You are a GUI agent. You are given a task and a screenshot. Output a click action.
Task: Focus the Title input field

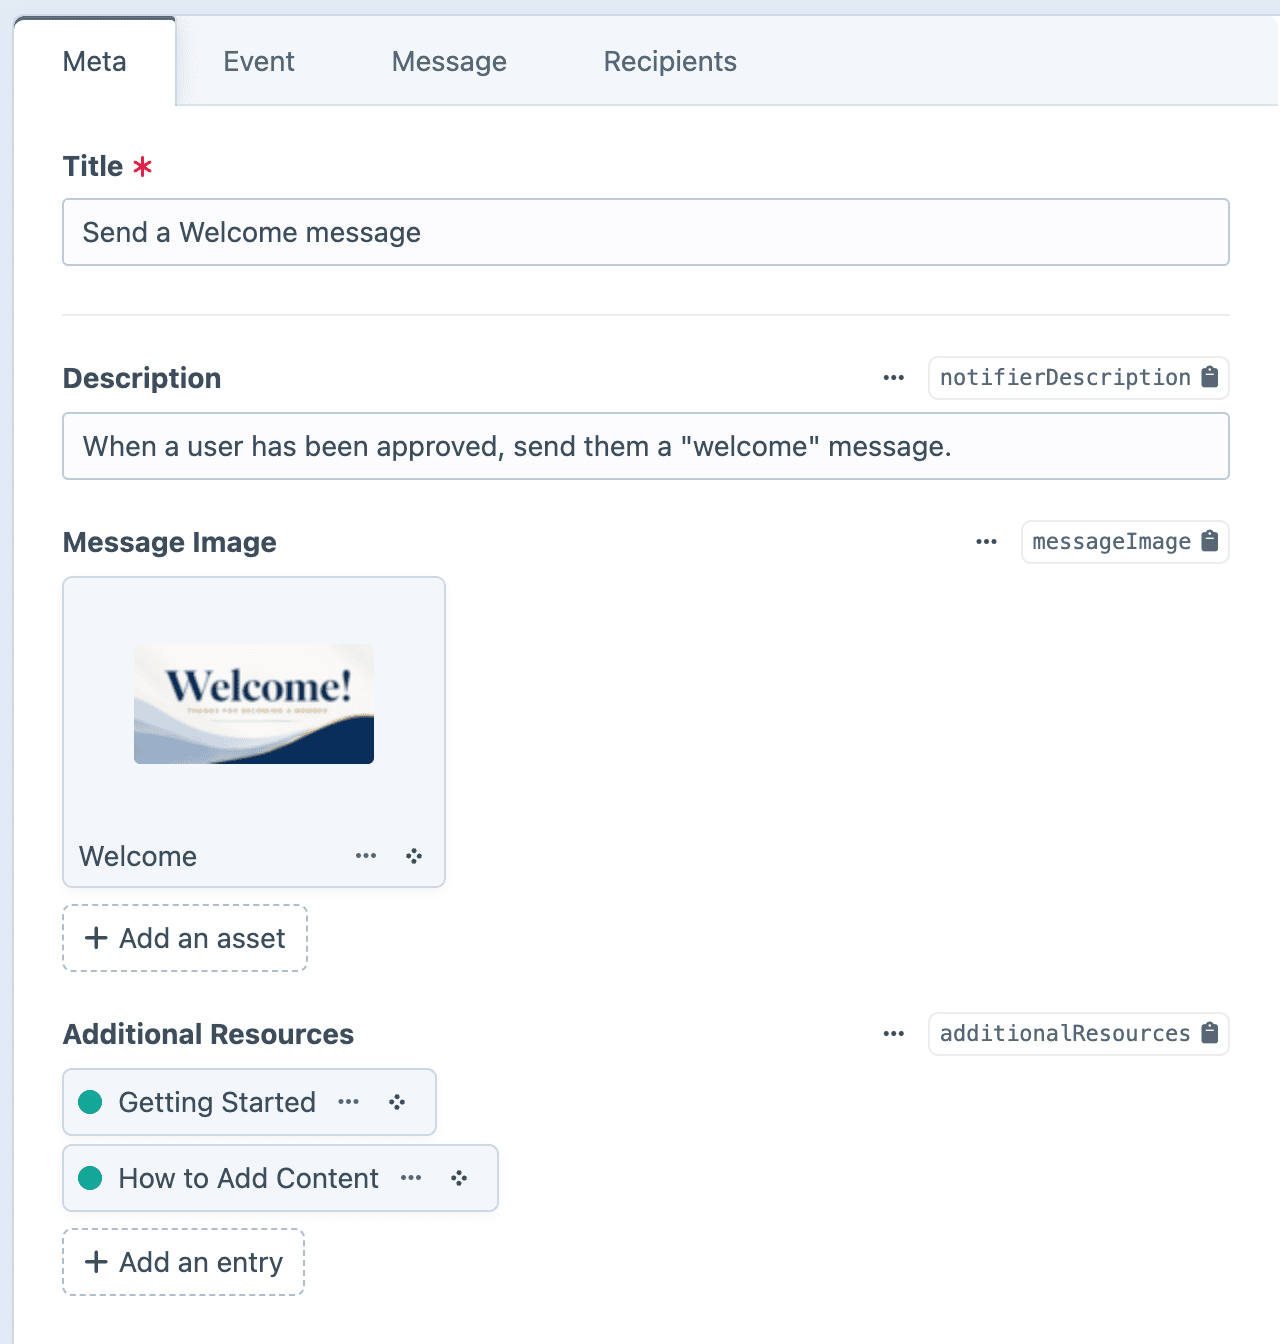[x=646, y=232]
